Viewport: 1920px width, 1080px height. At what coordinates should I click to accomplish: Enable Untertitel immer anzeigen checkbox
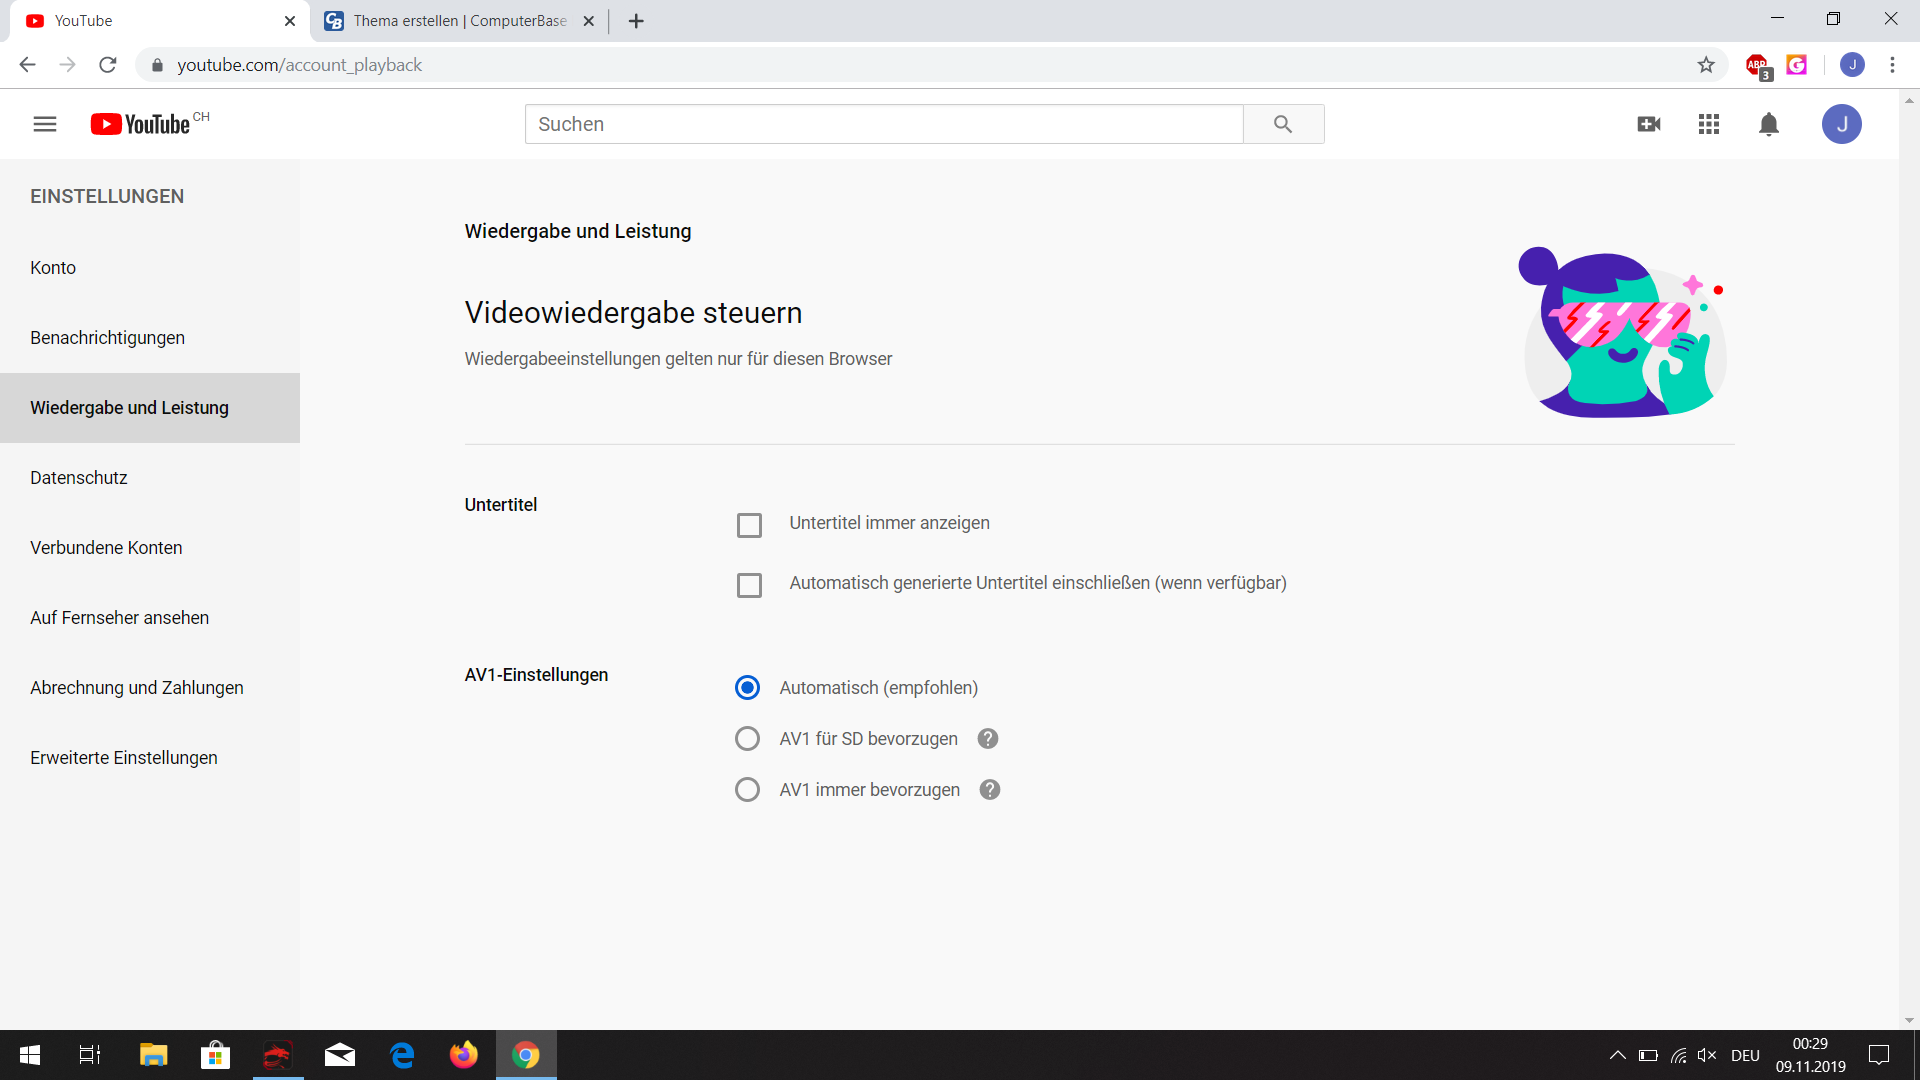click(749, 525)
